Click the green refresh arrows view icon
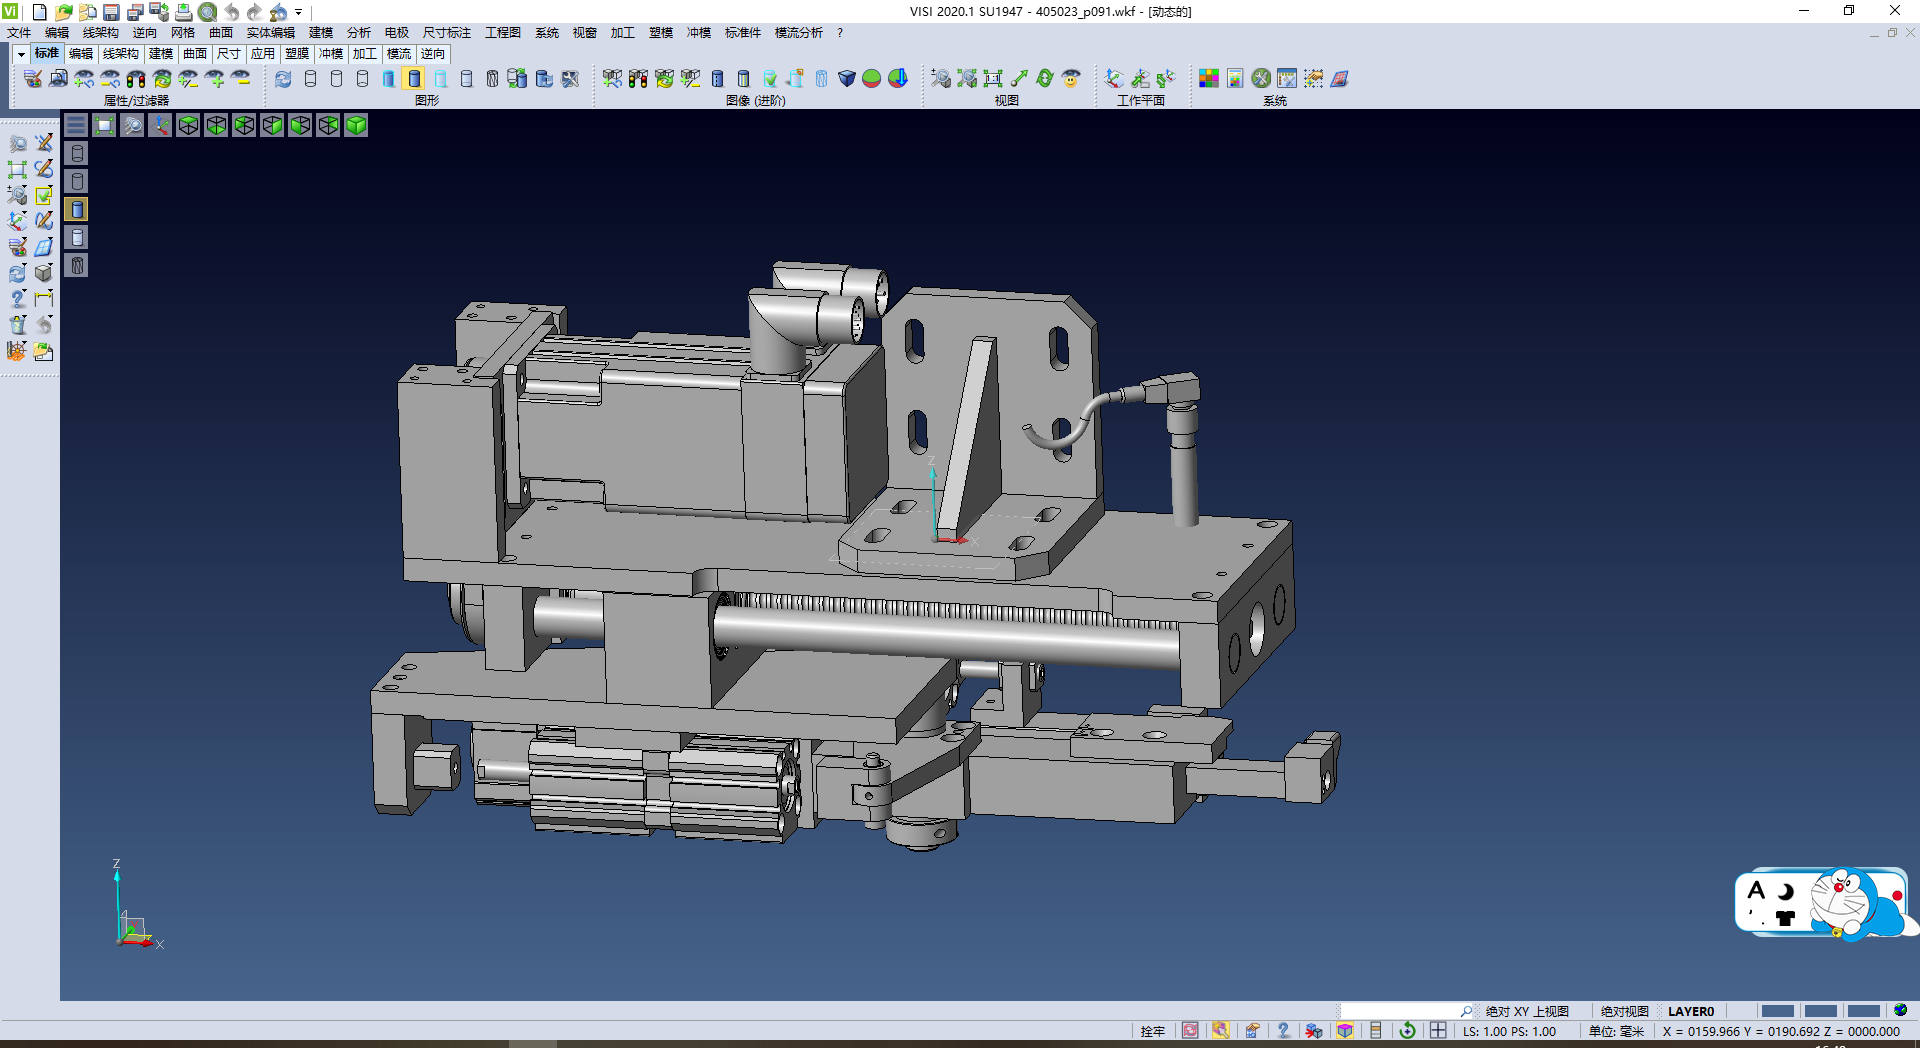 pos(1045,79)
